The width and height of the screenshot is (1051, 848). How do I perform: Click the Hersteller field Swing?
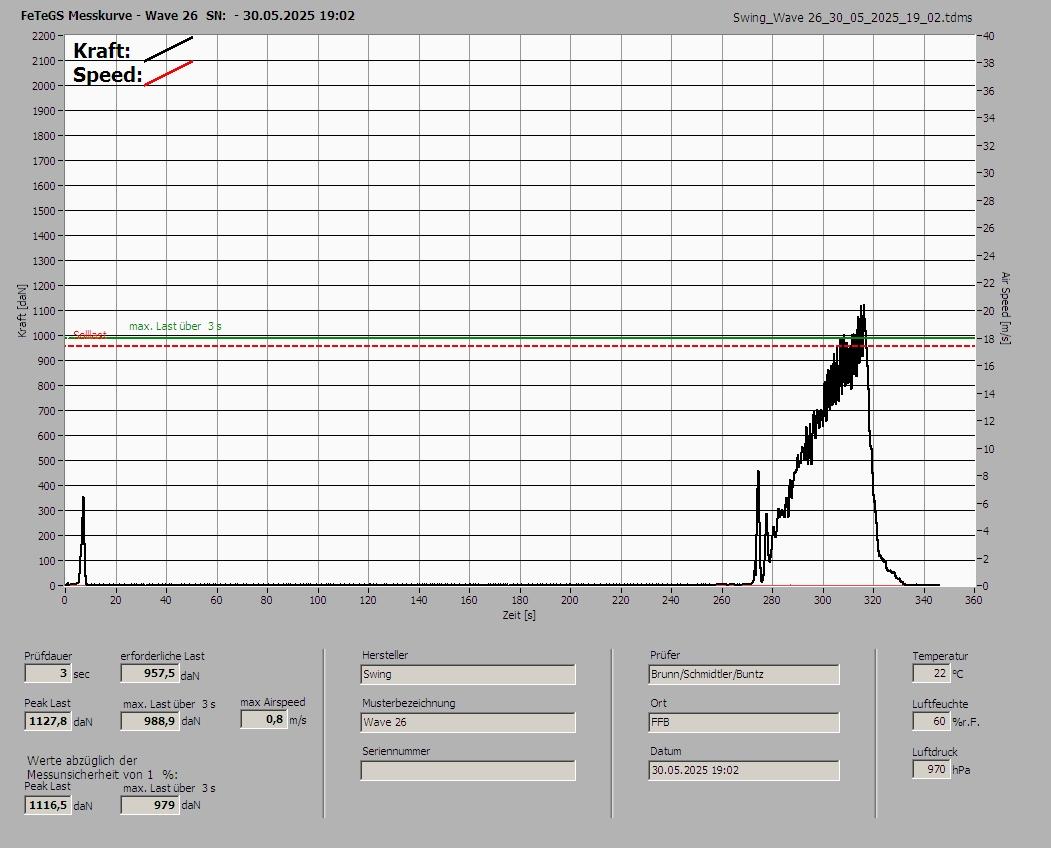(468, 674)
